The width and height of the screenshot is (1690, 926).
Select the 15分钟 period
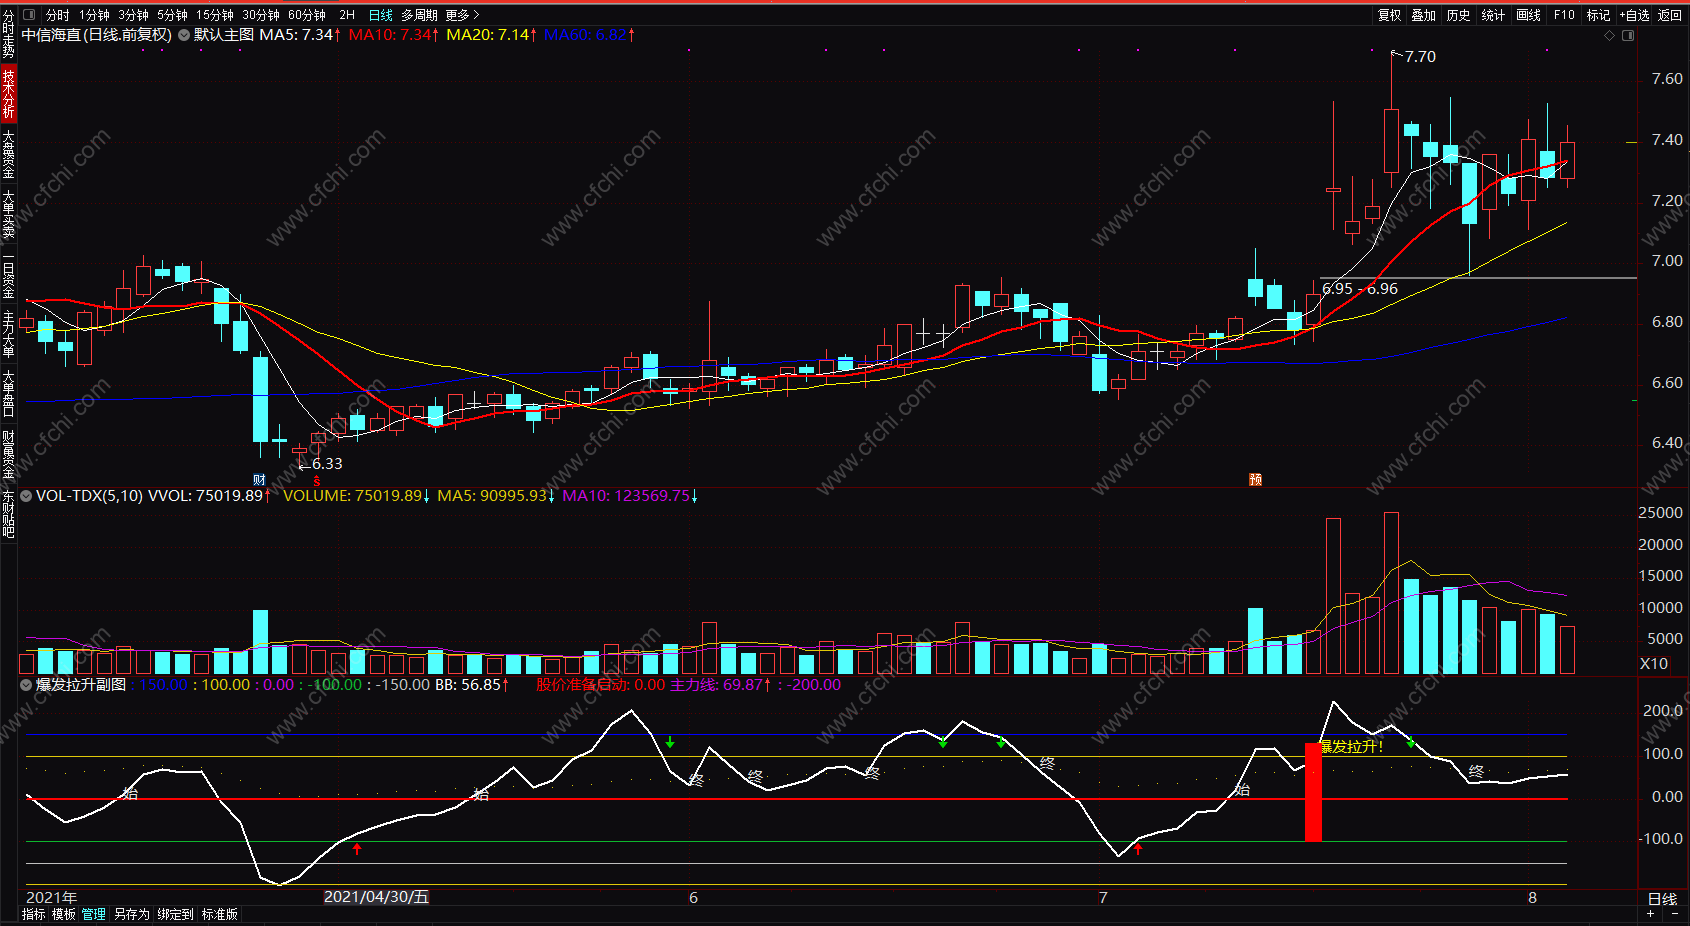[215, 15]
